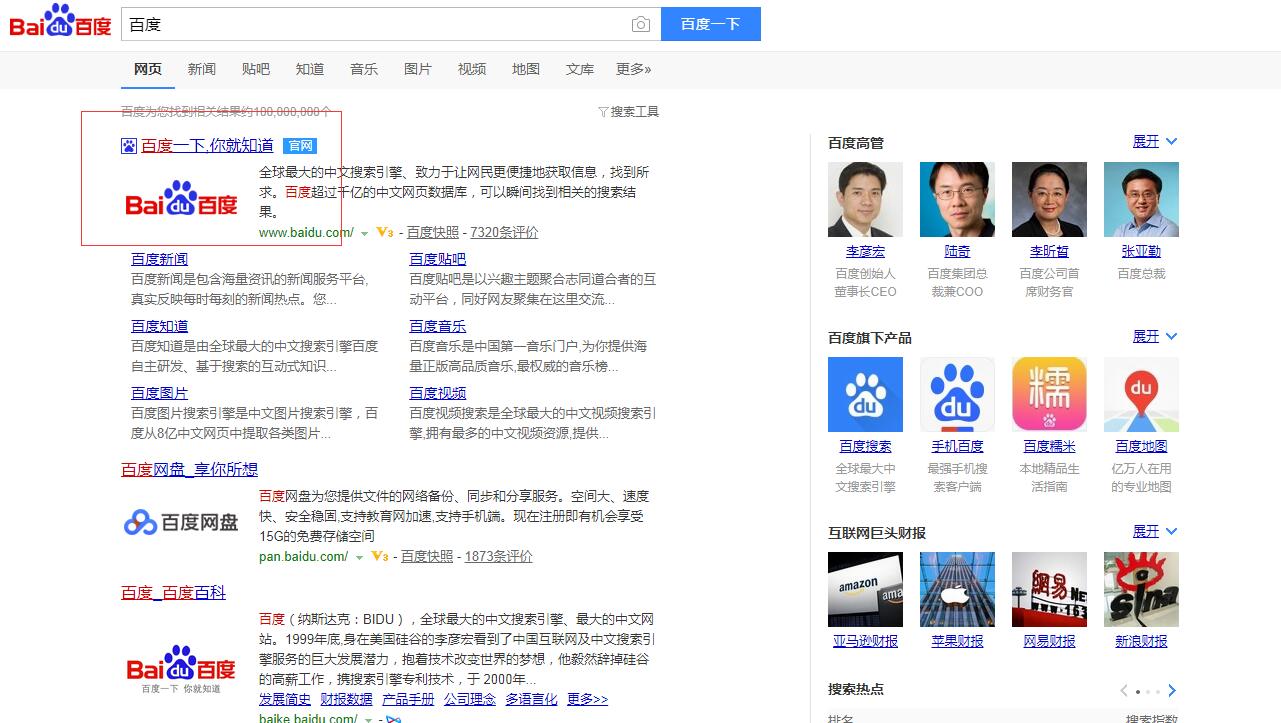Image resolution: width=1281 pixels, height=723 pixels.
Task: Switch to the 新闻 tab
Action: (202, 69)
